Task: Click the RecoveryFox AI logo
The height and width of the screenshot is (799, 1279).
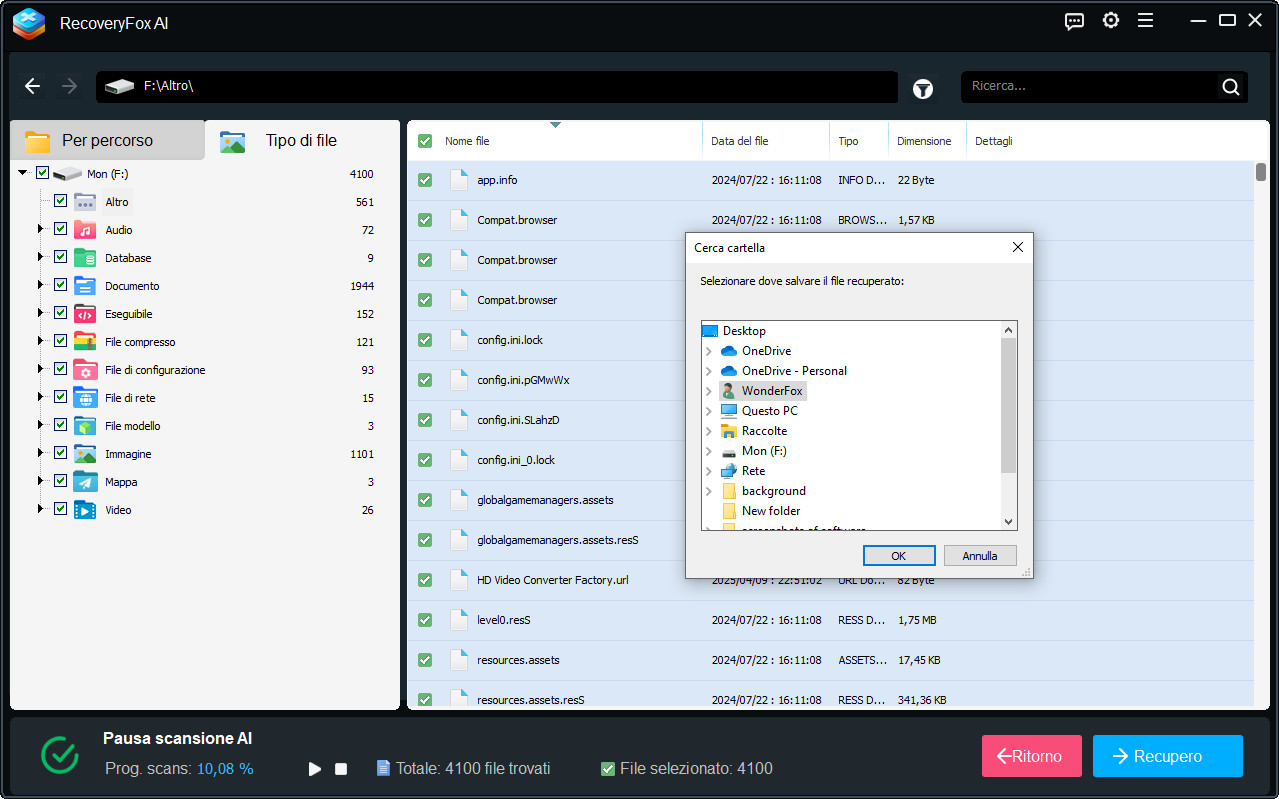Action: coord(29,23)
